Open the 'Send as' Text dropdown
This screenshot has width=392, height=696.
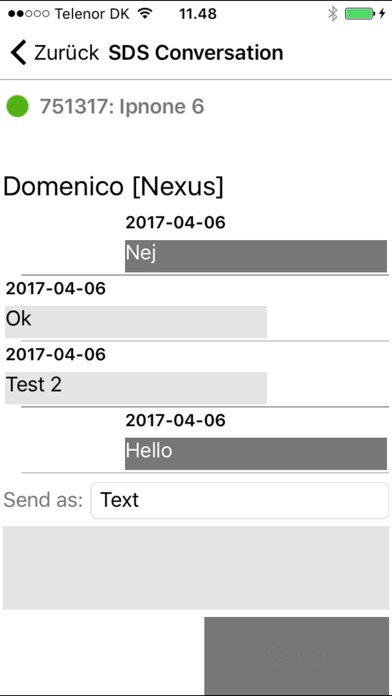pos(240,500)
